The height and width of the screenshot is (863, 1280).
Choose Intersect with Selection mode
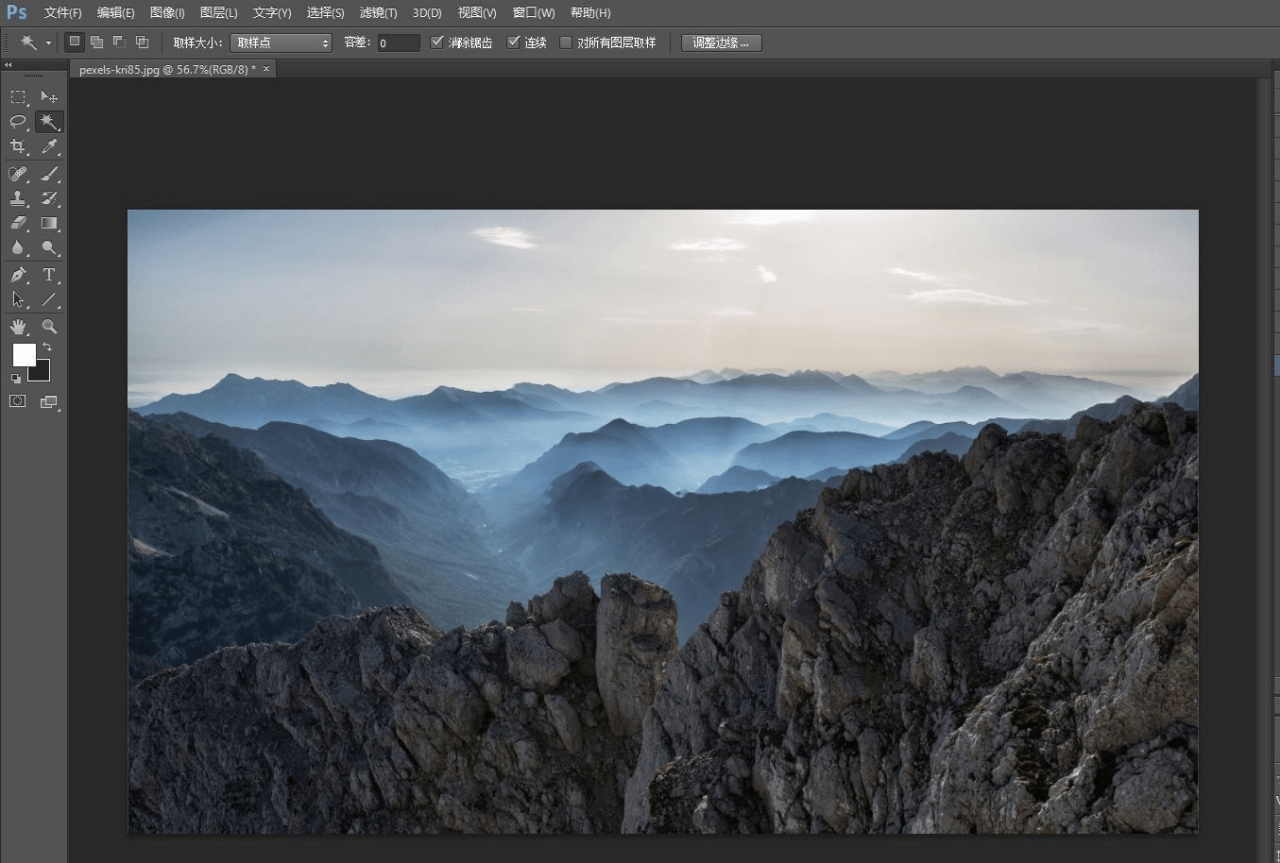coord(142,42)
